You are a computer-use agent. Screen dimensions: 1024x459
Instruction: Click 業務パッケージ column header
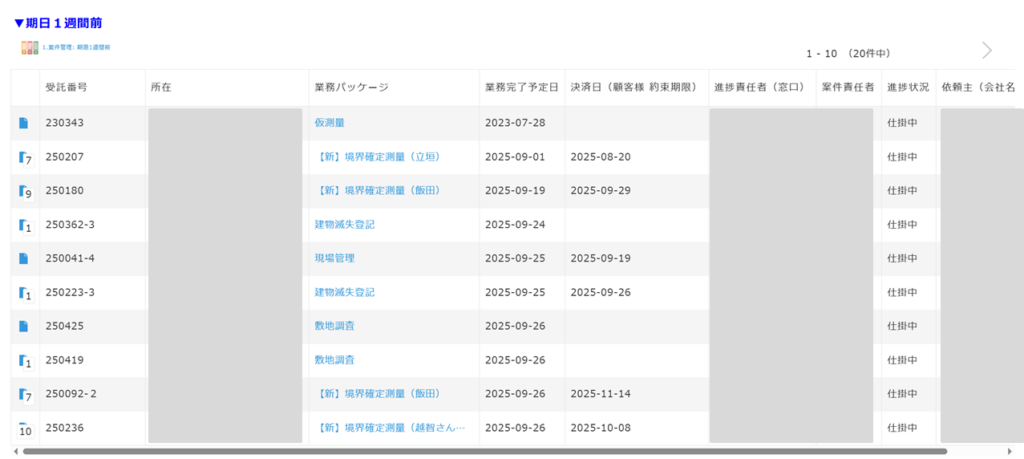(351, 88)
